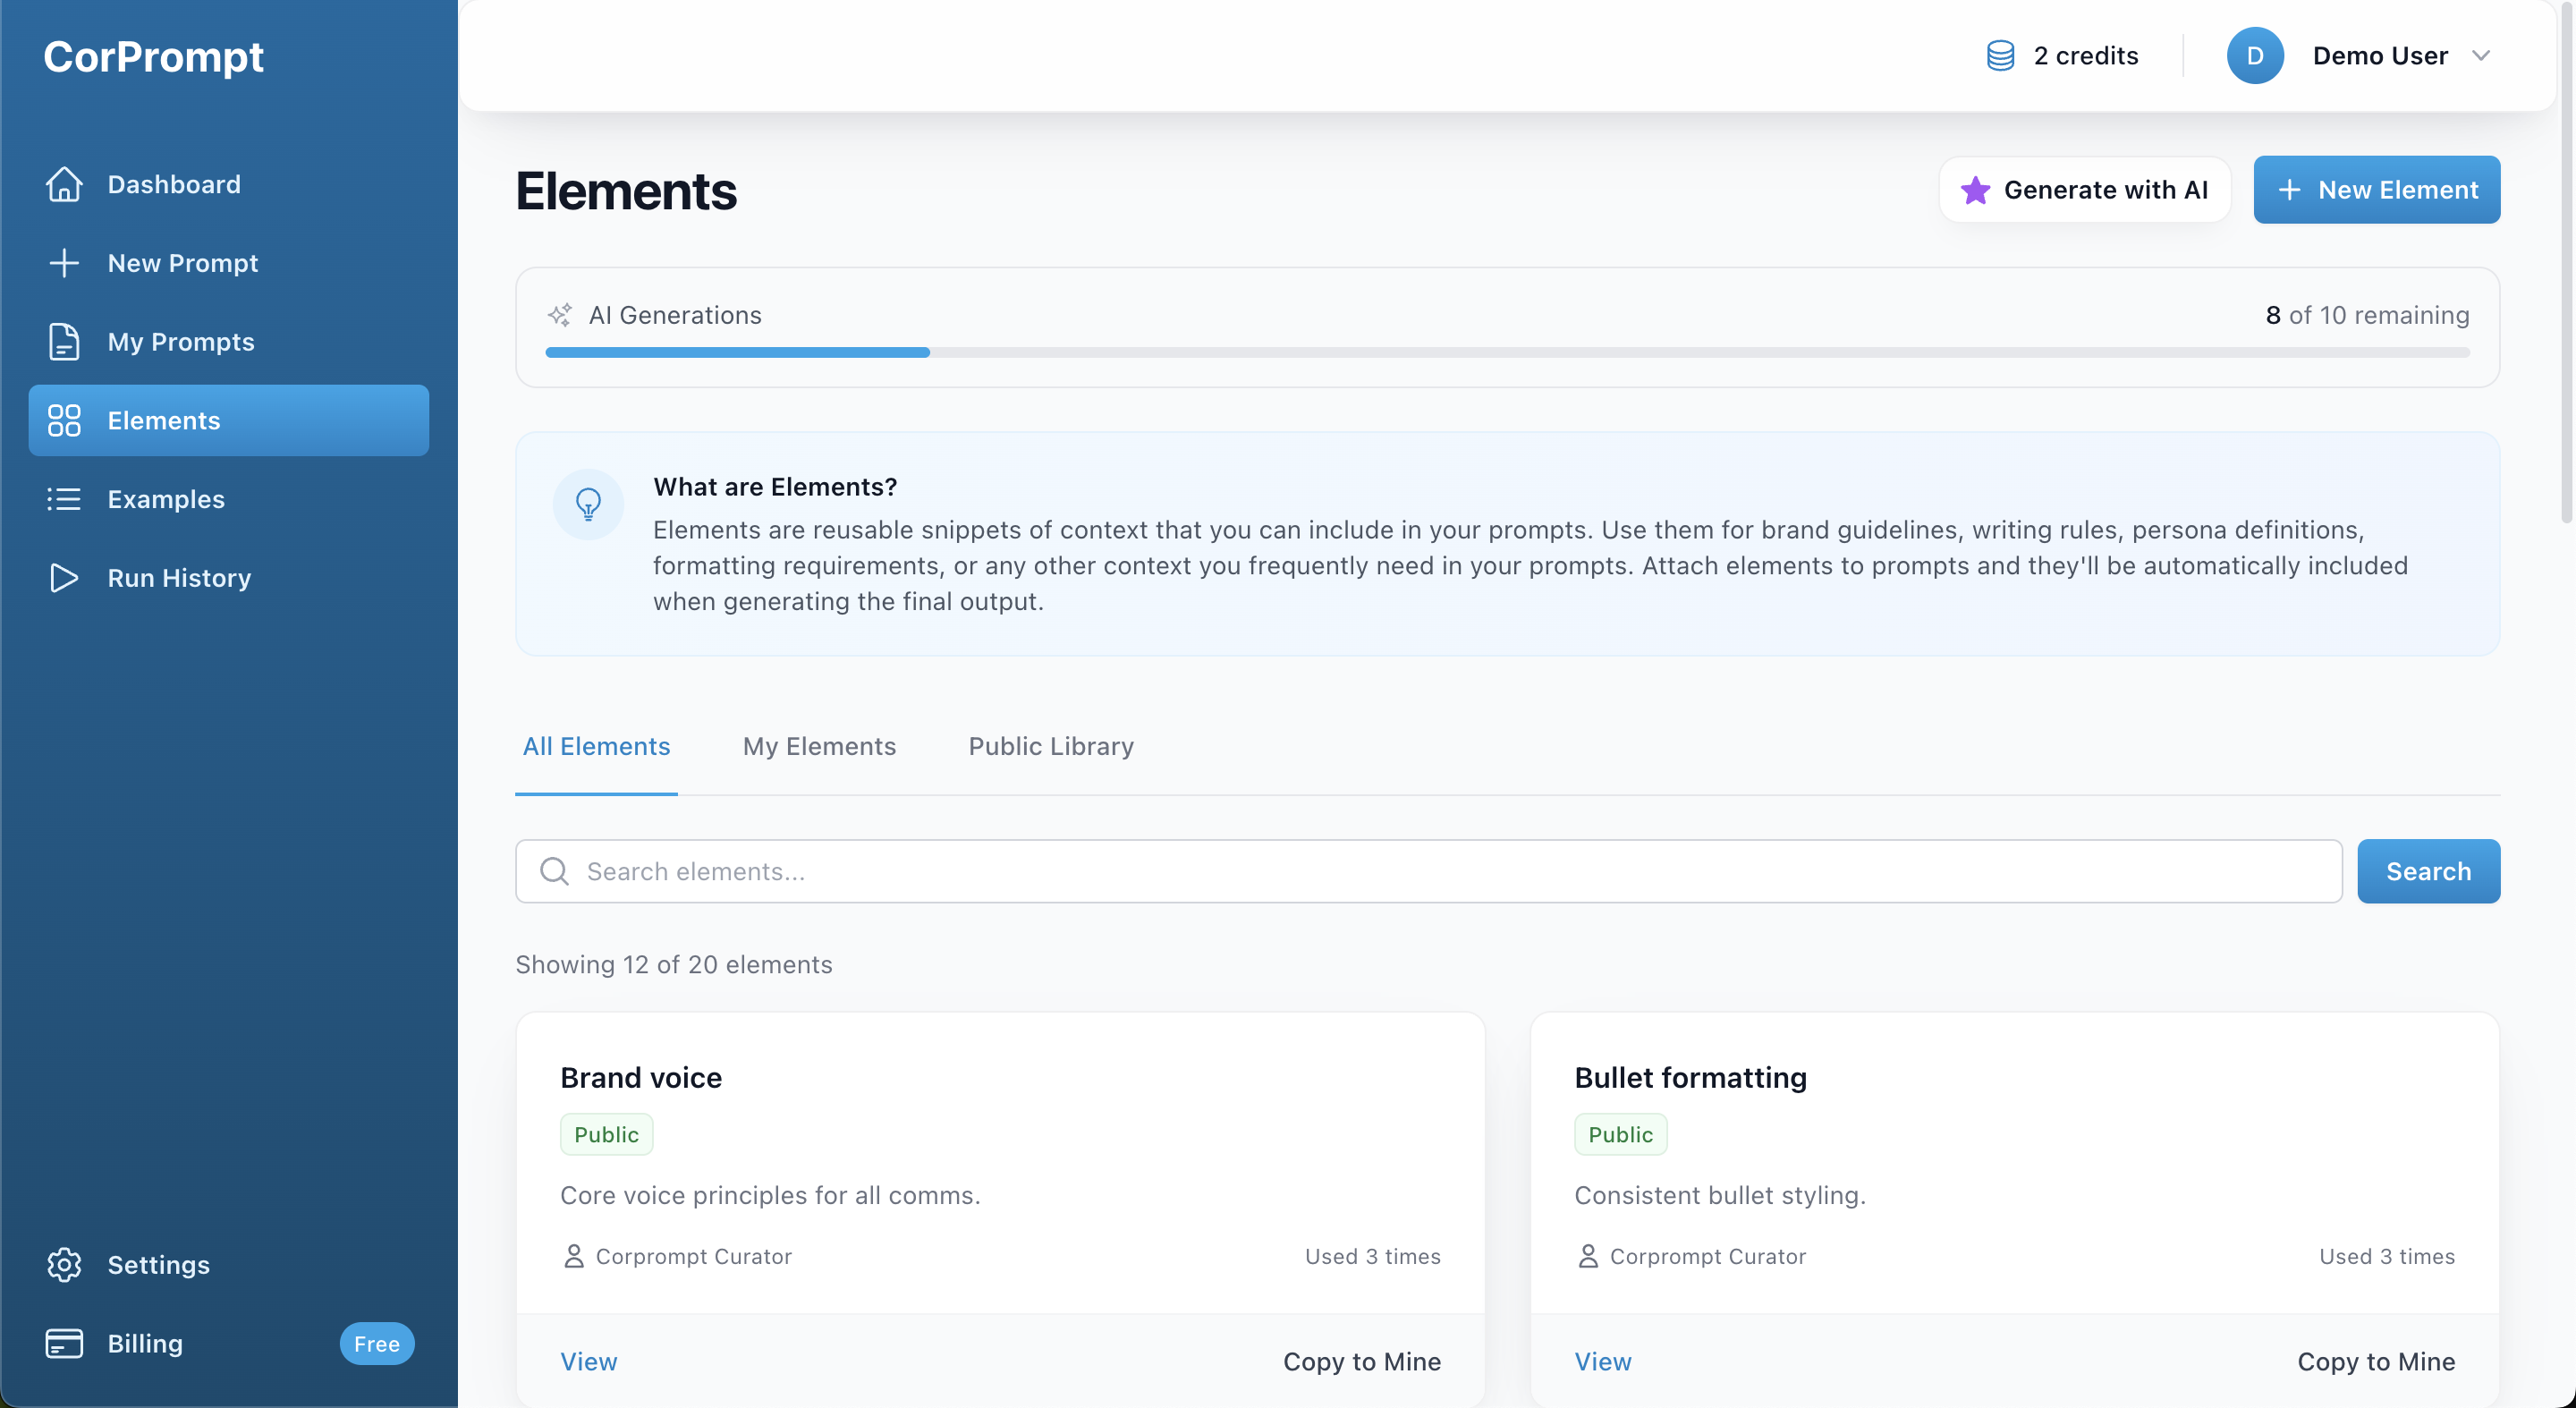2576x1408 pixels.
Task: Click the Search elements input field
Action: tap(1428, 871)
